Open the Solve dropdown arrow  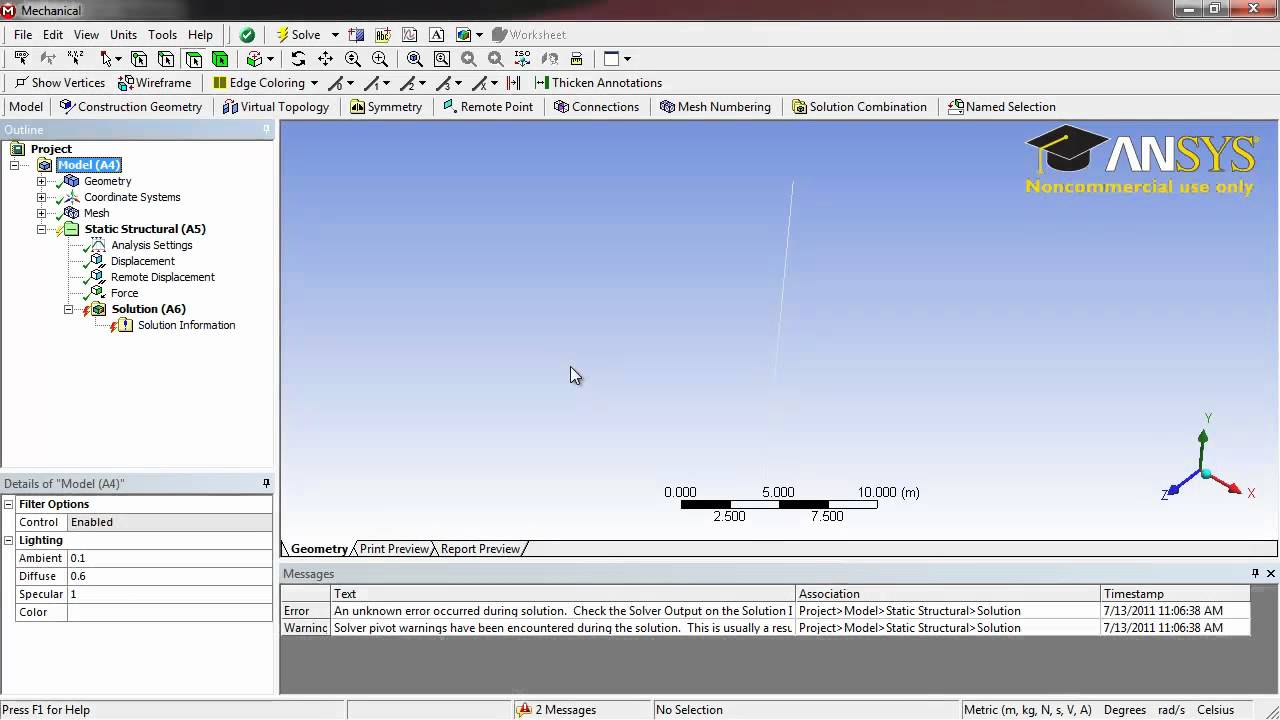(x=335, y=35)
